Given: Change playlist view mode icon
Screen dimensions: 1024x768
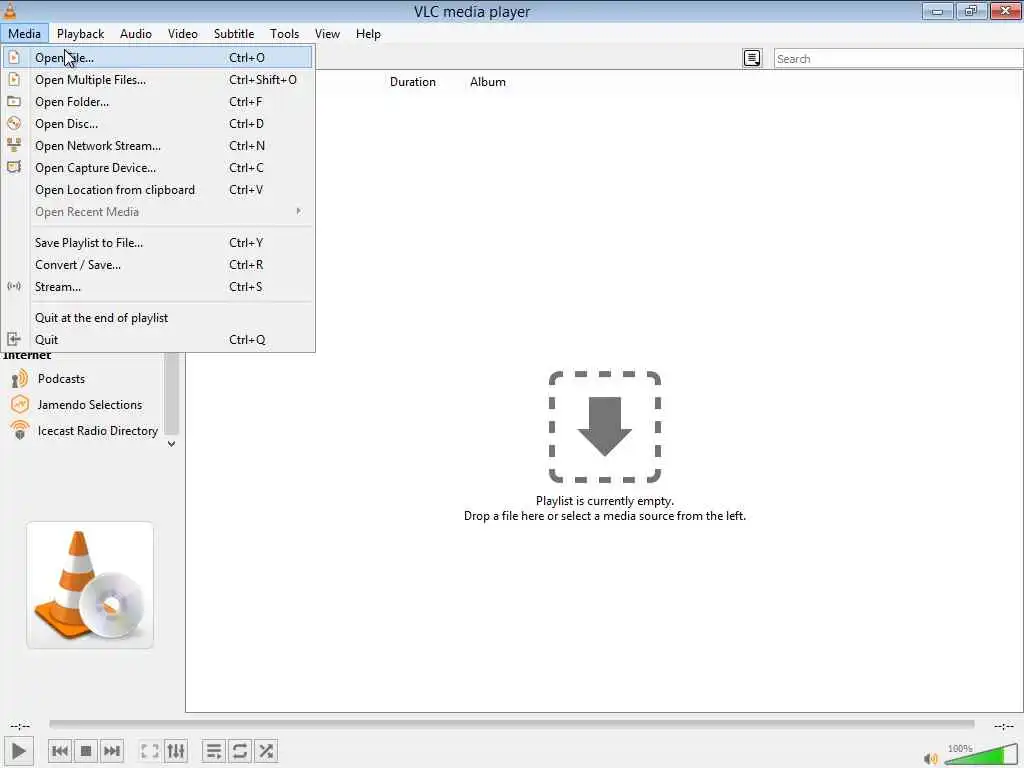Looking at the screenshot, I should click(x=752, y=58).
